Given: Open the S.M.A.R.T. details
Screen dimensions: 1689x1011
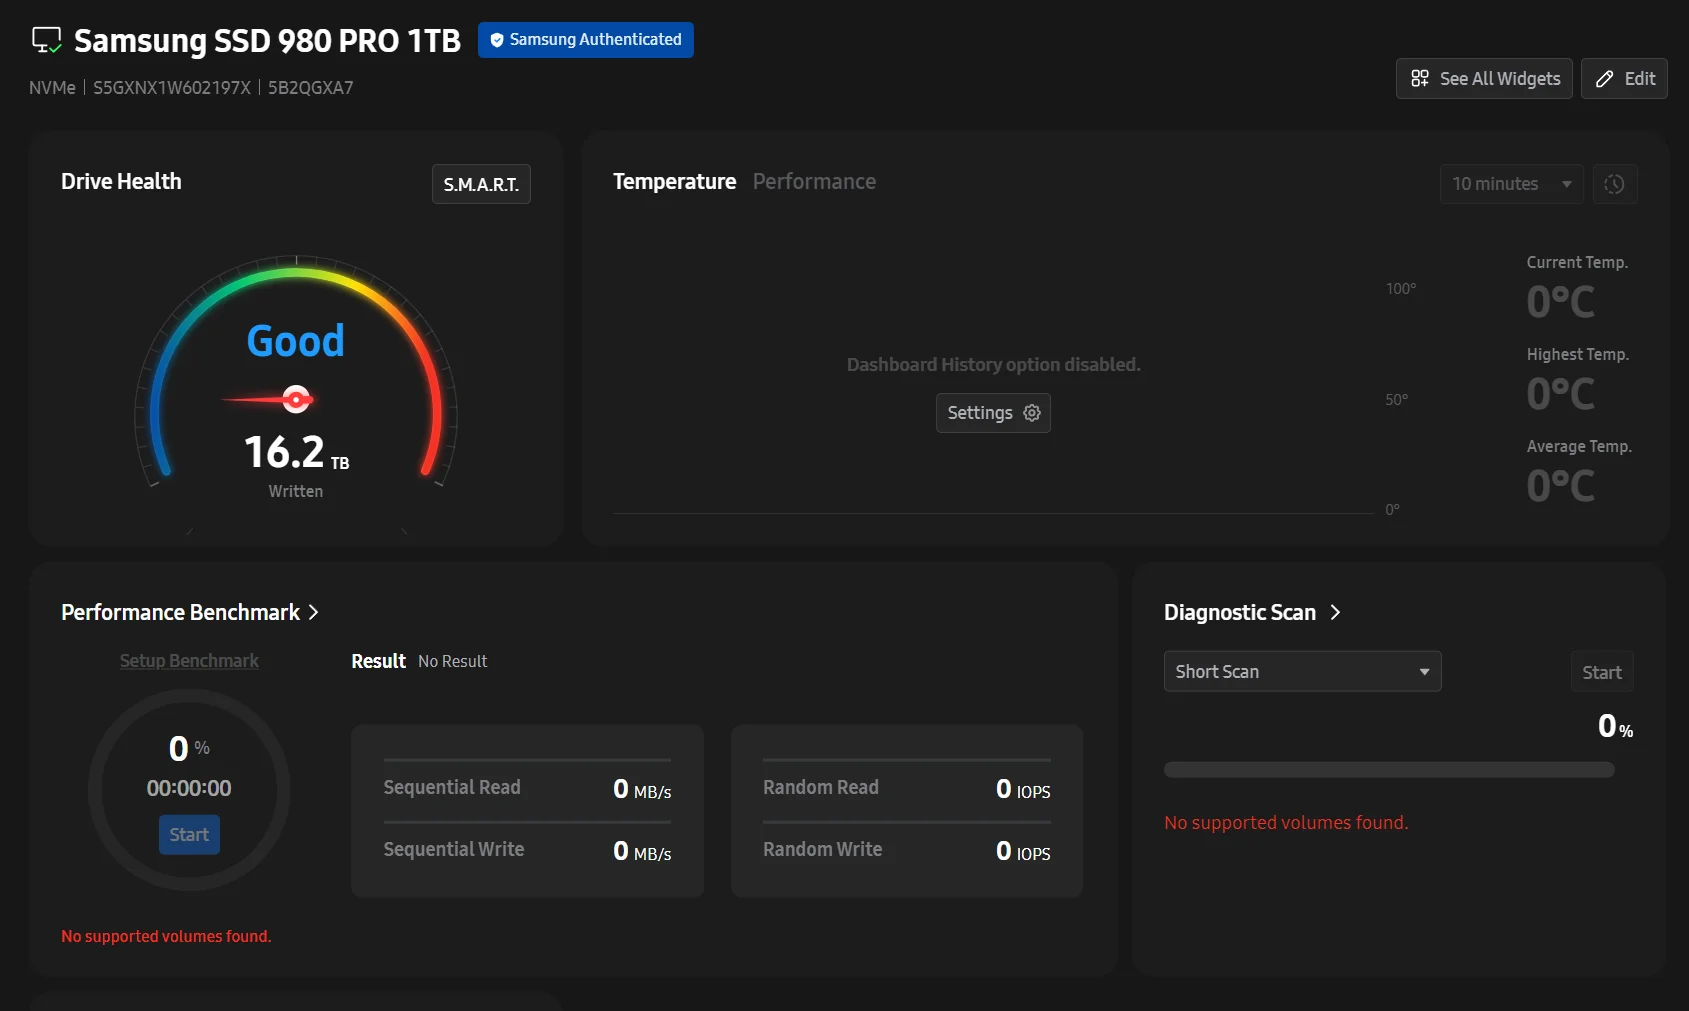Looking at the screenshot, I should (x=481, y=184).
